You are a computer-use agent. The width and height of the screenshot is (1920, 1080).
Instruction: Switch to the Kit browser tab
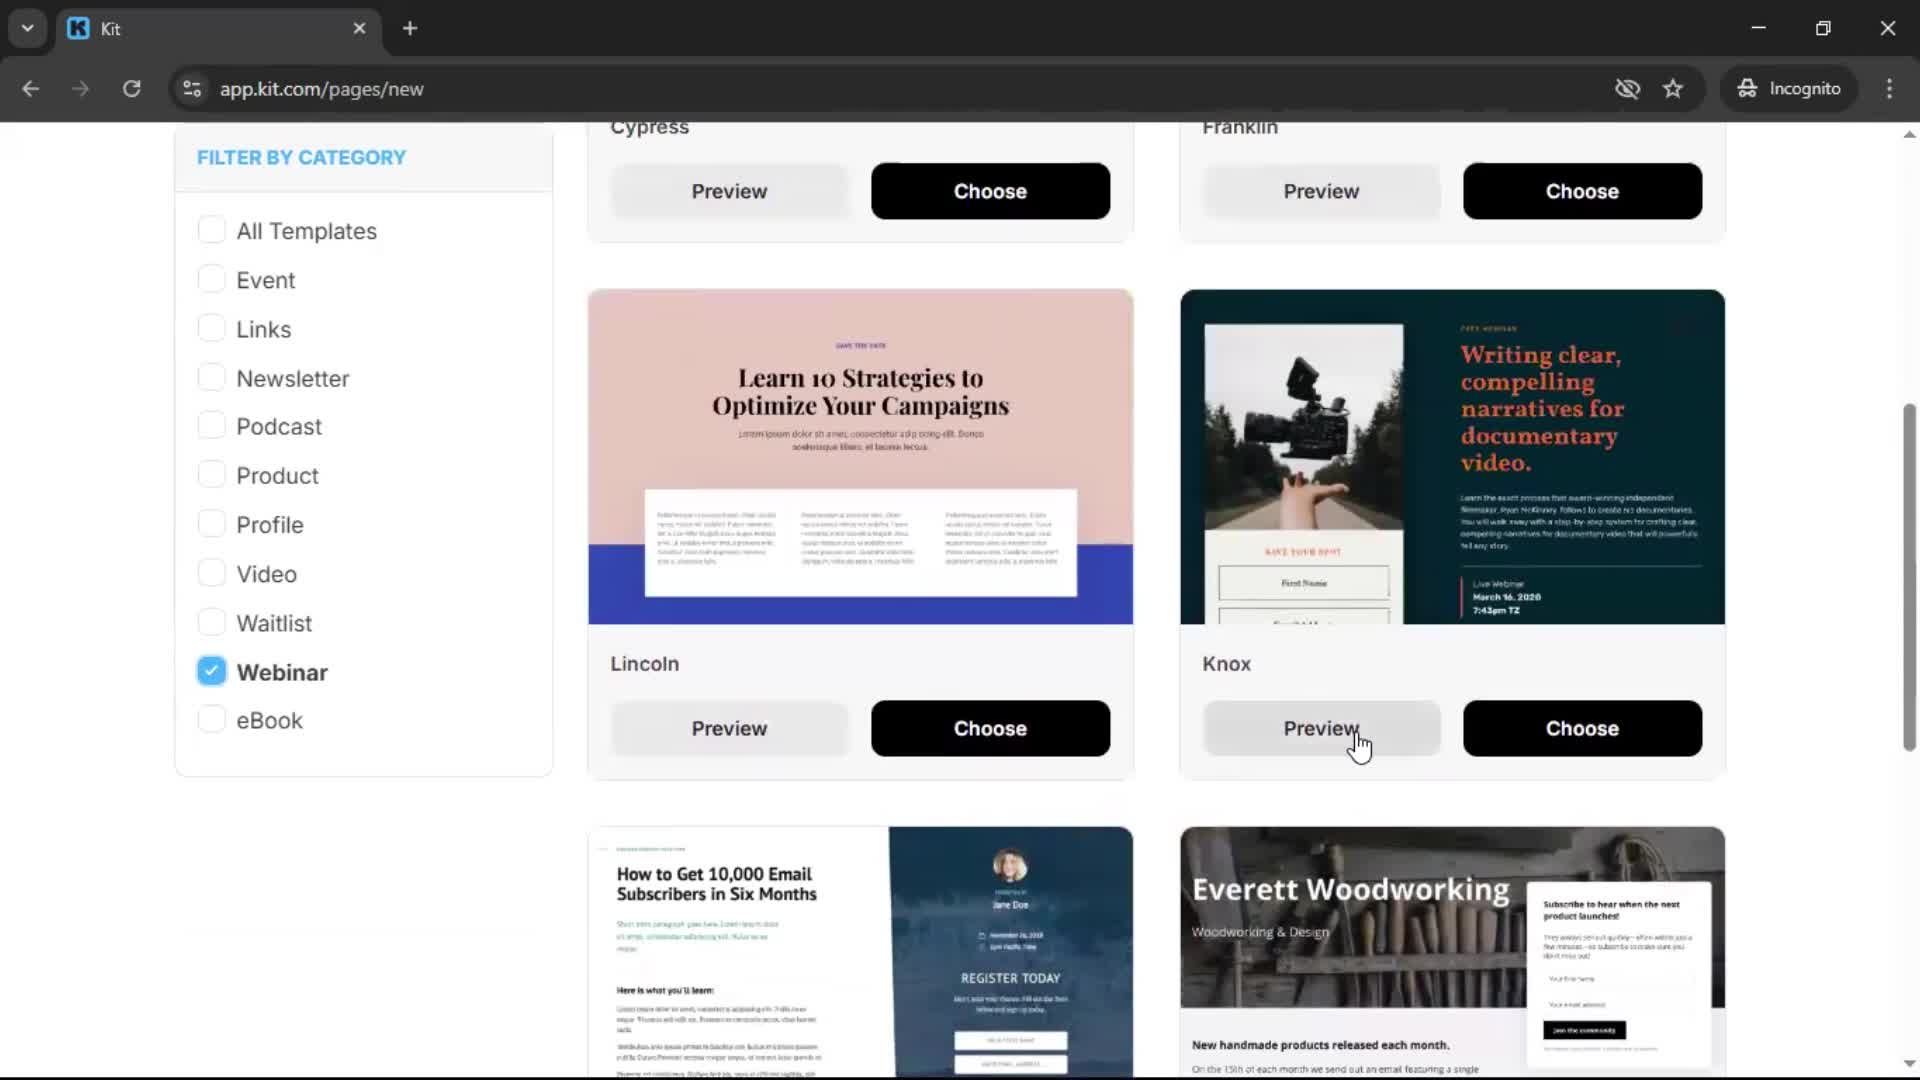click(x=200, y=28)
